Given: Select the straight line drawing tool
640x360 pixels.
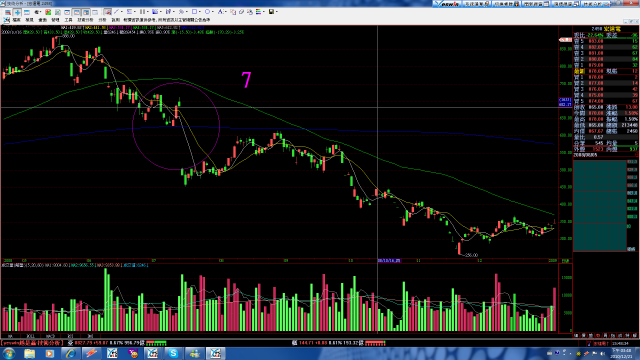Looking at the screenshot, I should pyautogui.click(x=116, y=12).
